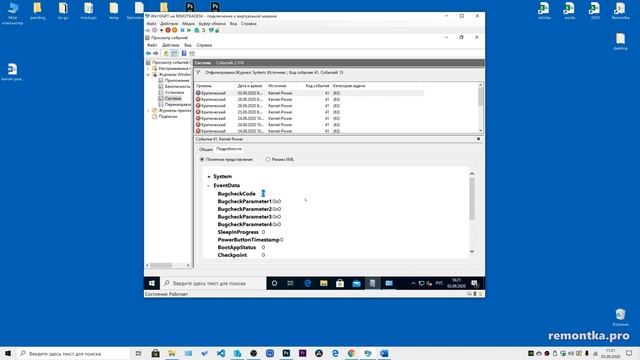Image resolution: width=640 pixels, height=360 pixels.
Task: Open Mail on the VM taskbar
Action: [x=356, y=283]
